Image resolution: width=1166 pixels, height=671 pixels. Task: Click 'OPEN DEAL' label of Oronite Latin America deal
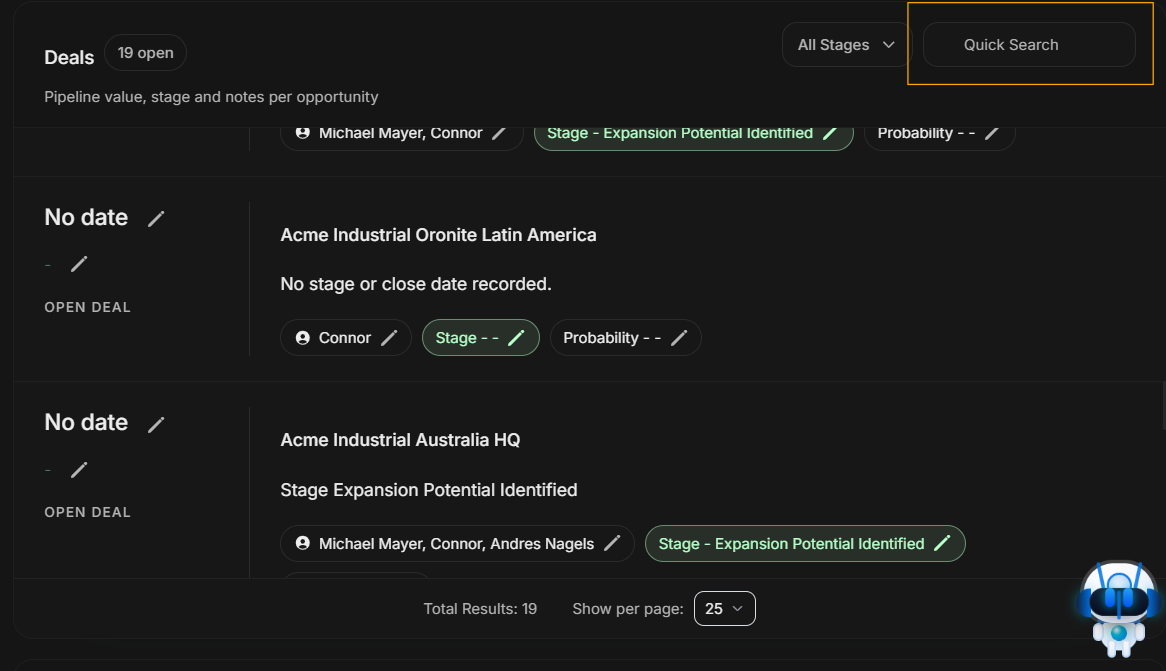click(x=88, y=307)
